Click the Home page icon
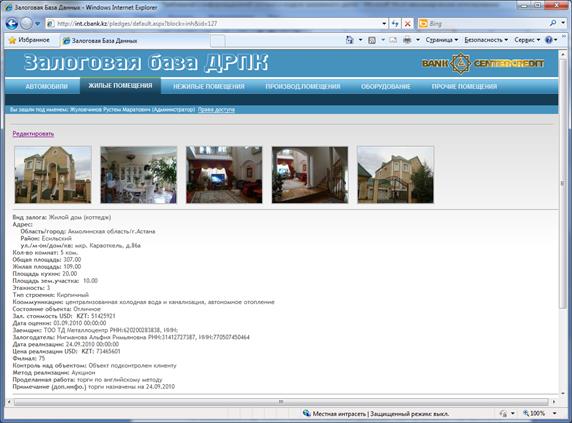 (349, 40)
